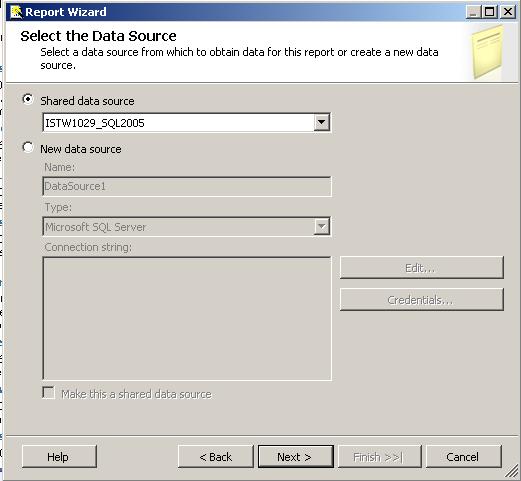
Task: Click the yellow notepad wizard graphic
Action: click(488, 53)
